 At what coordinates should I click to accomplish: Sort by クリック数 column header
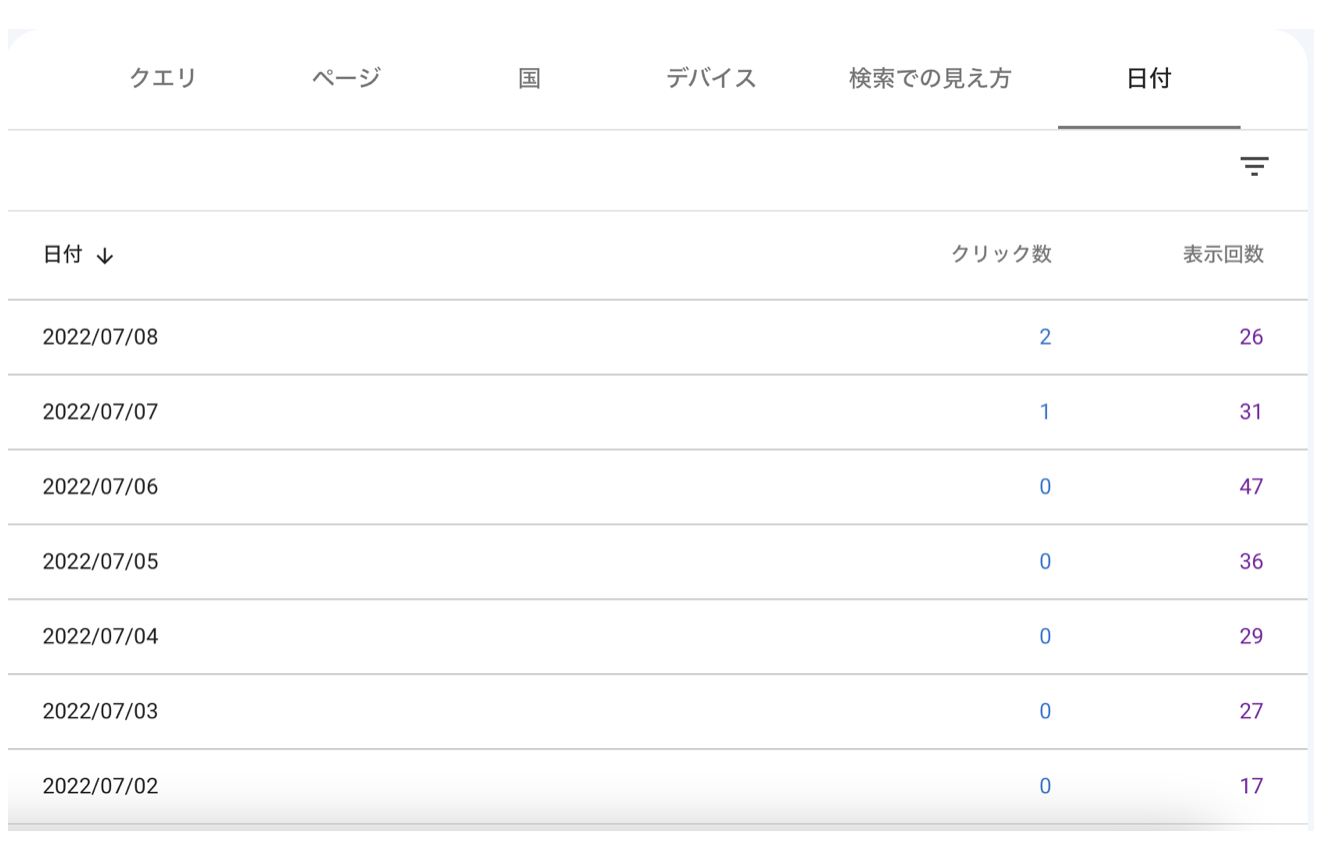pos(1001,255)
